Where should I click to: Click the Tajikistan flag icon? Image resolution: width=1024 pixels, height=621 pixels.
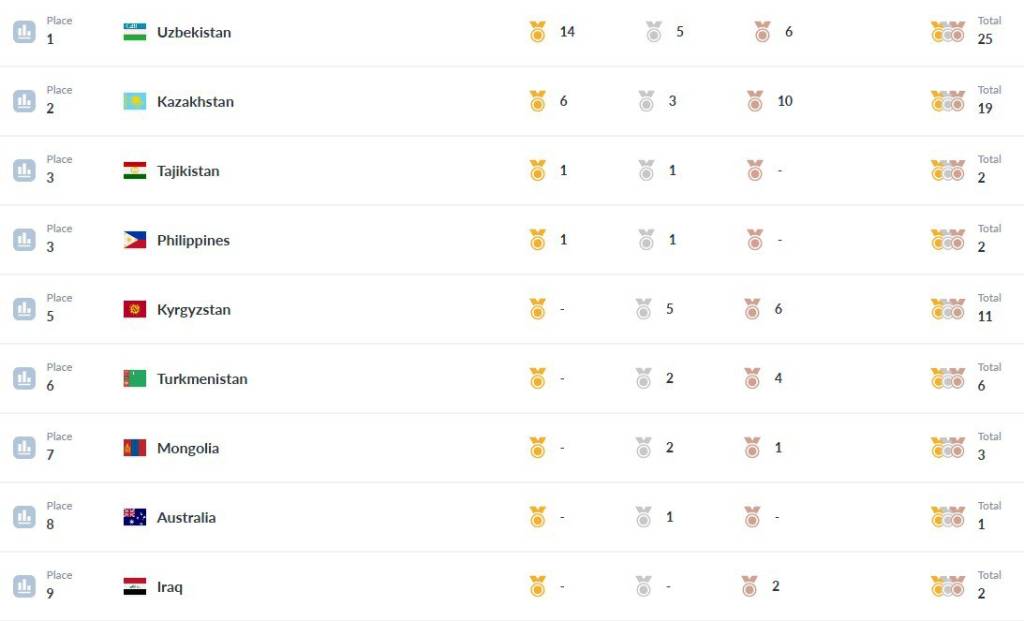coord(135,170)
